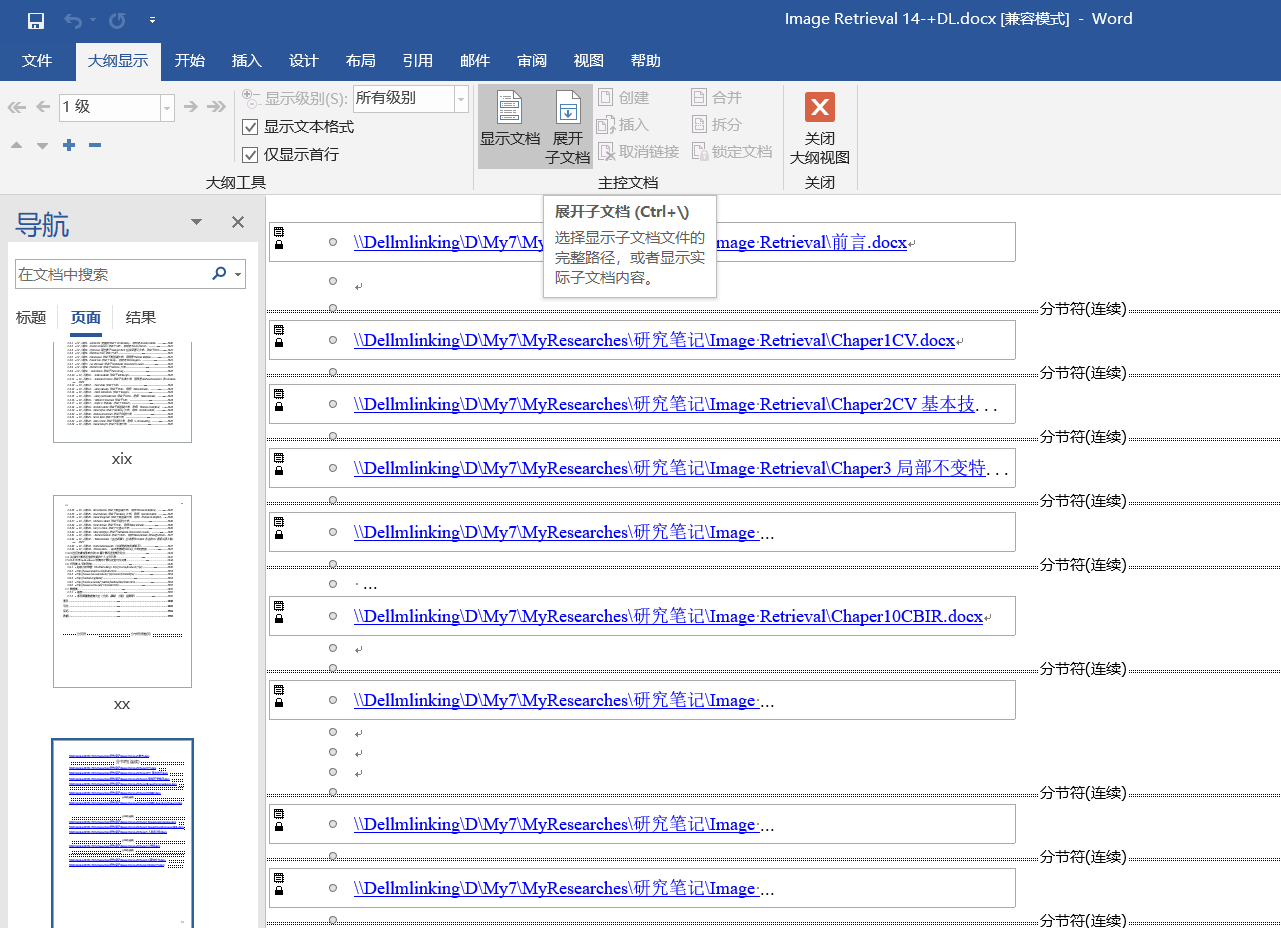
Task: Switch to the 开始 ribbon tab
Action: click(190, 61)
